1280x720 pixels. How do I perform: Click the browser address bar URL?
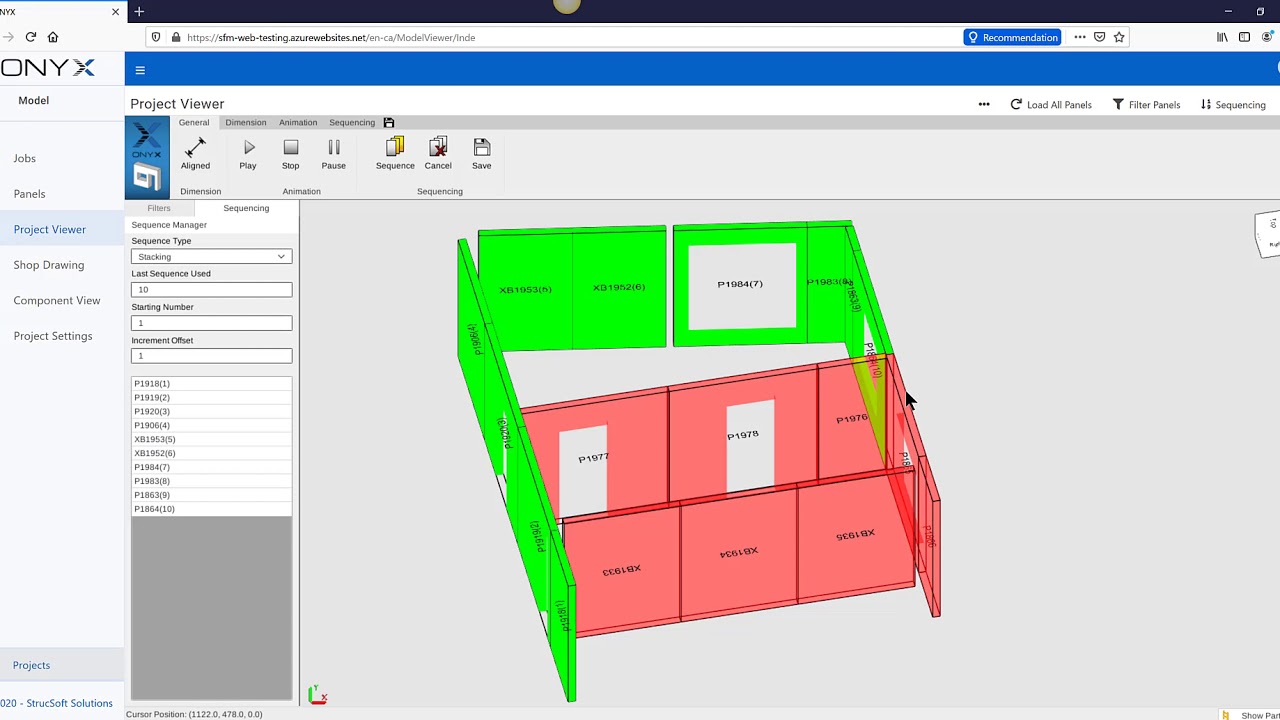pos(331,37)
